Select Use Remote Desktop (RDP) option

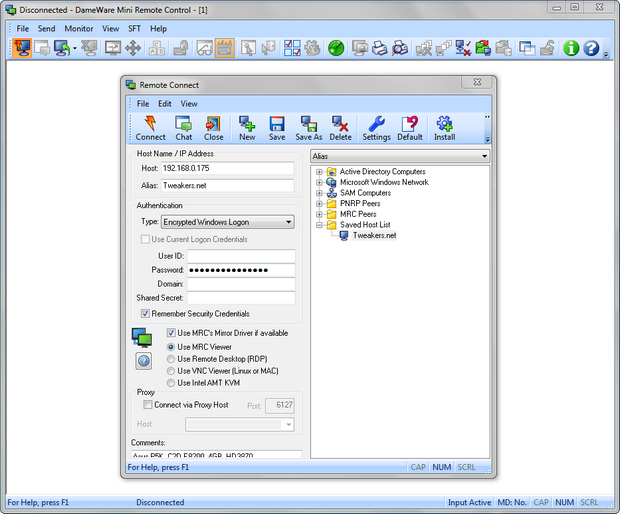tap(171, 359)
